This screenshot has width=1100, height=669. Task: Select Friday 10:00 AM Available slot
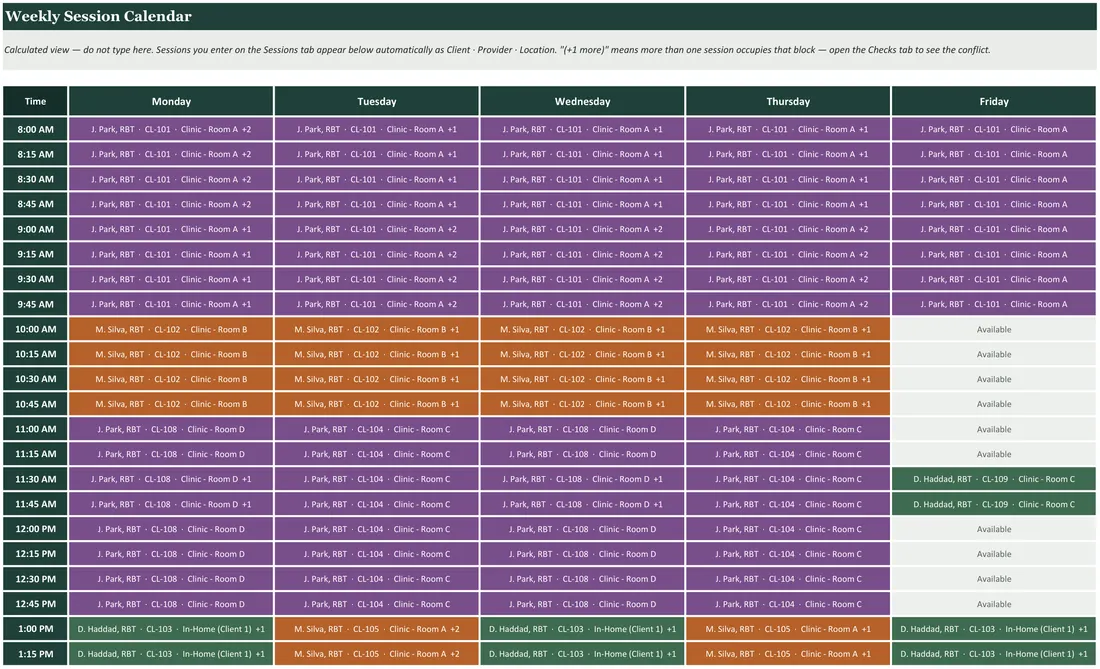[993, 329]
